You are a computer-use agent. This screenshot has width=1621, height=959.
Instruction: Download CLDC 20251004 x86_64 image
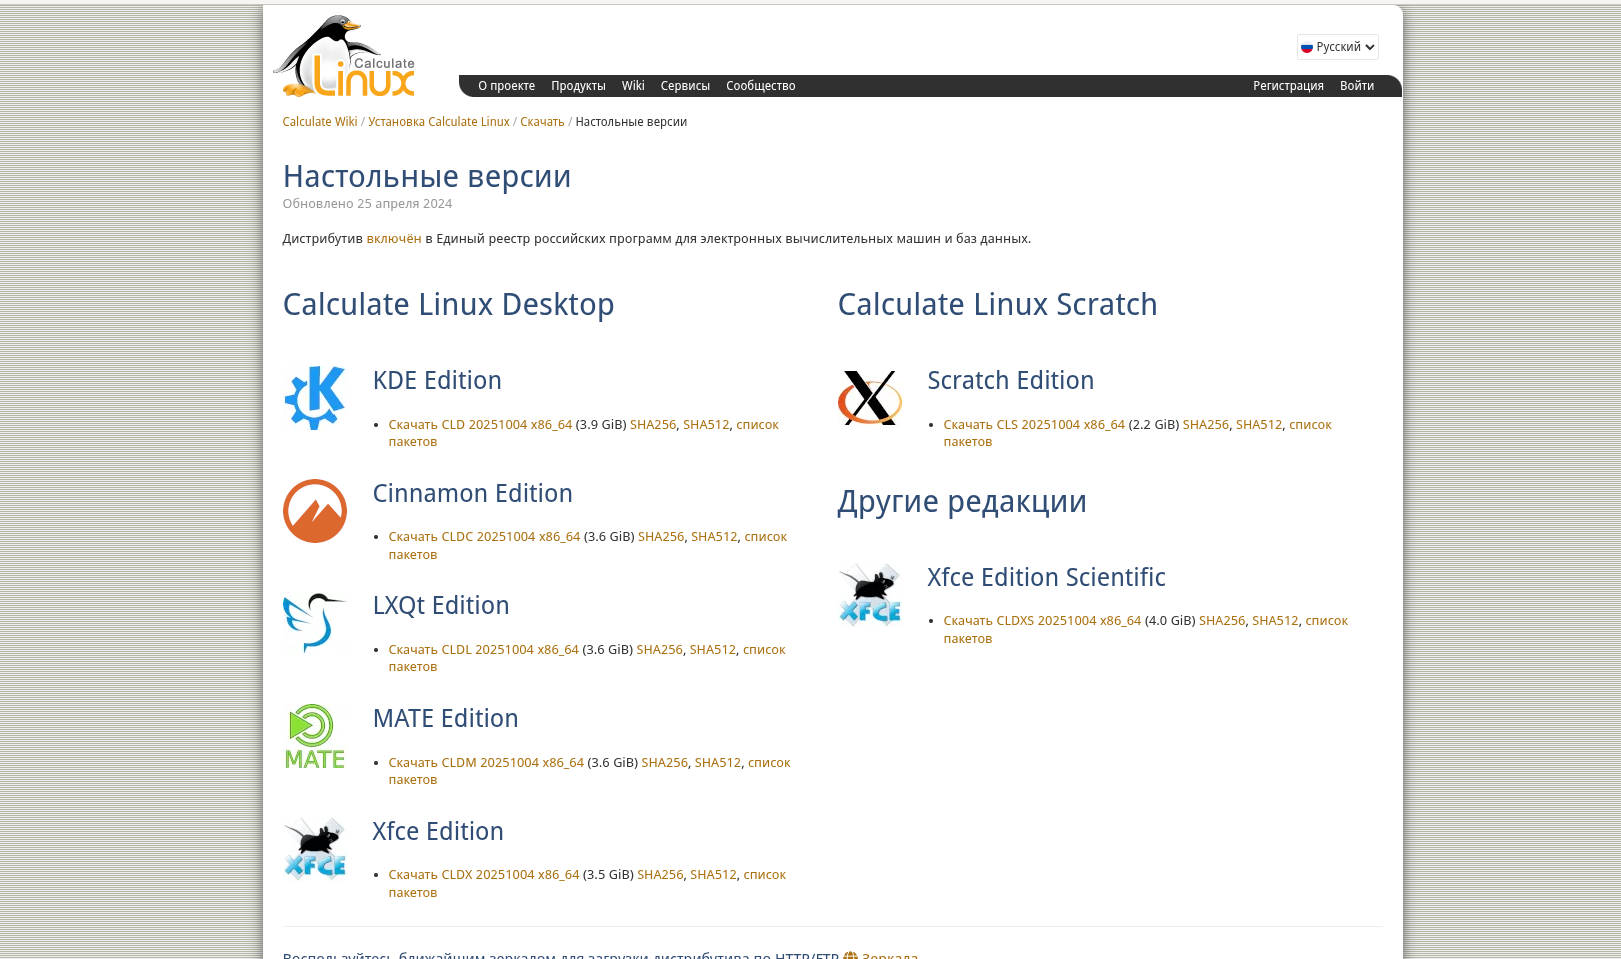click(x=484, y=537)
